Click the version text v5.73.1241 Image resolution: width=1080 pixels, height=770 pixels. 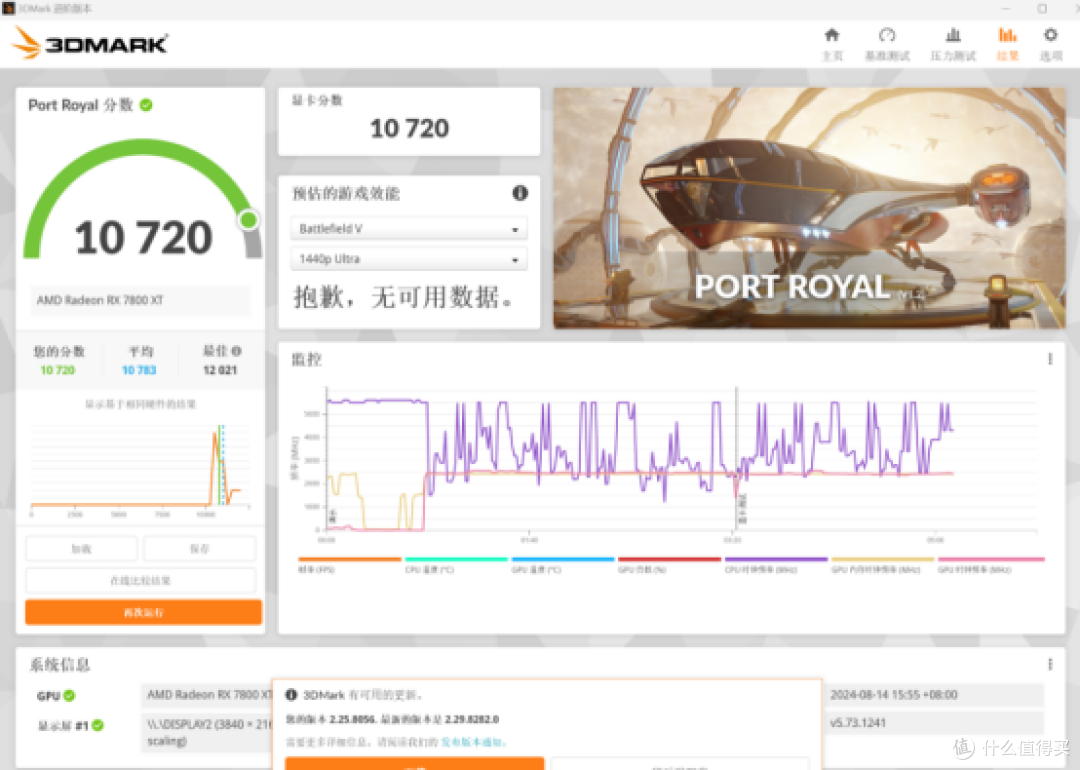click(x=858, y=722)
